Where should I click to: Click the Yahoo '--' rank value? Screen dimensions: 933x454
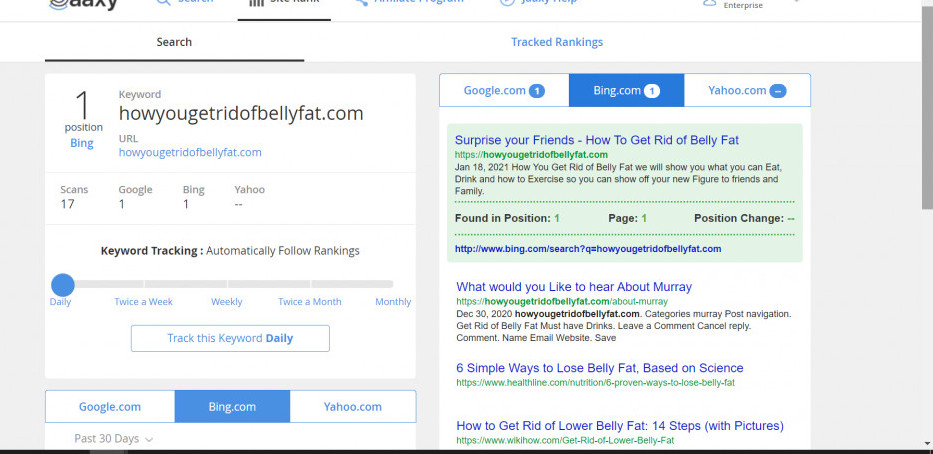[239, 204]
